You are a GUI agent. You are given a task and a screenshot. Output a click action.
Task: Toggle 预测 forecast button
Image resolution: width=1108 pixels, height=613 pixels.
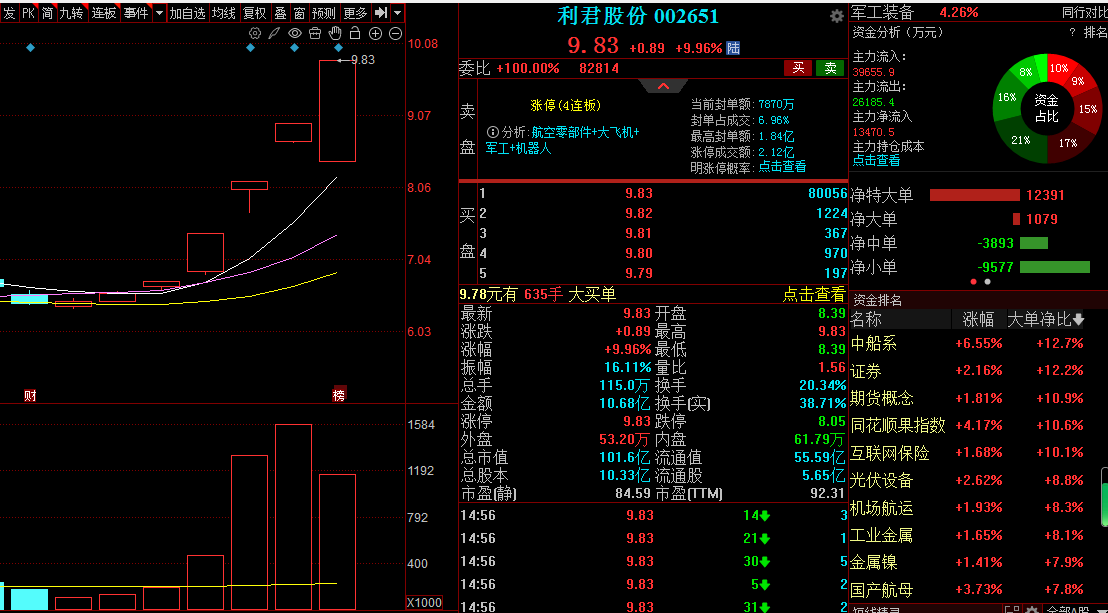tap(324, 13)
